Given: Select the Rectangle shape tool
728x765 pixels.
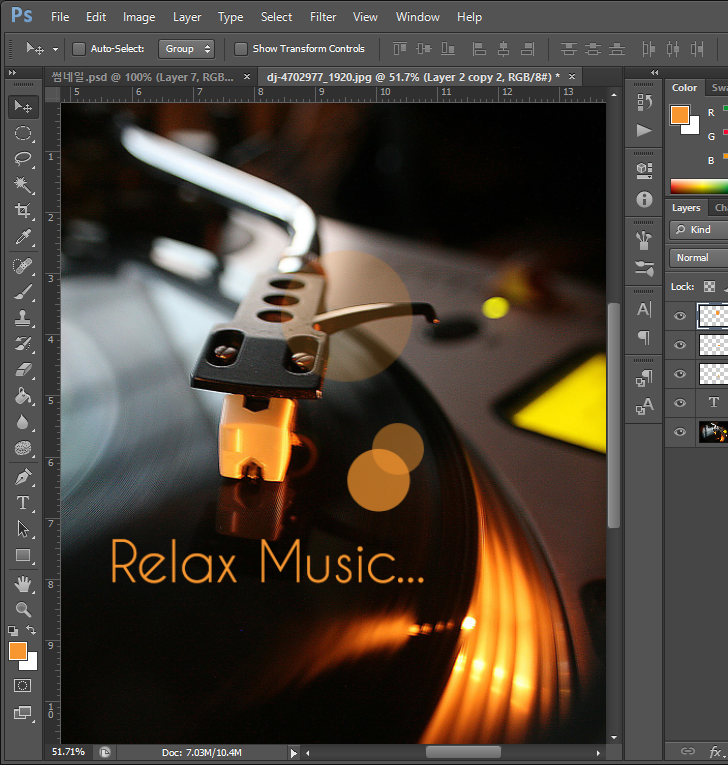Looking at the screenshot, I should click(22, 555).
